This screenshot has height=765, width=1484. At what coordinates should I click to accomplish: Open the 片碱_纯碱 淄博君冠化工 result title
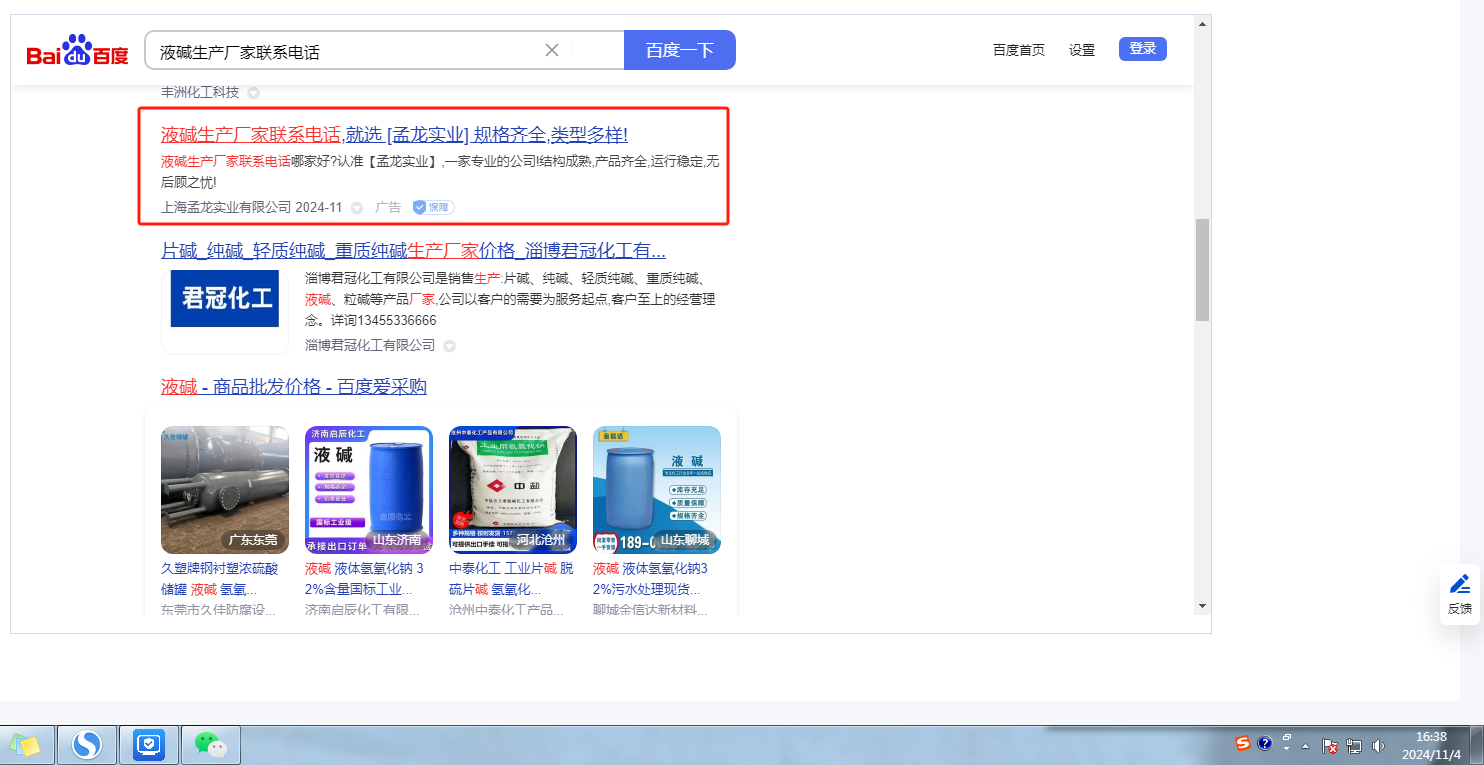tap(413, 250)
